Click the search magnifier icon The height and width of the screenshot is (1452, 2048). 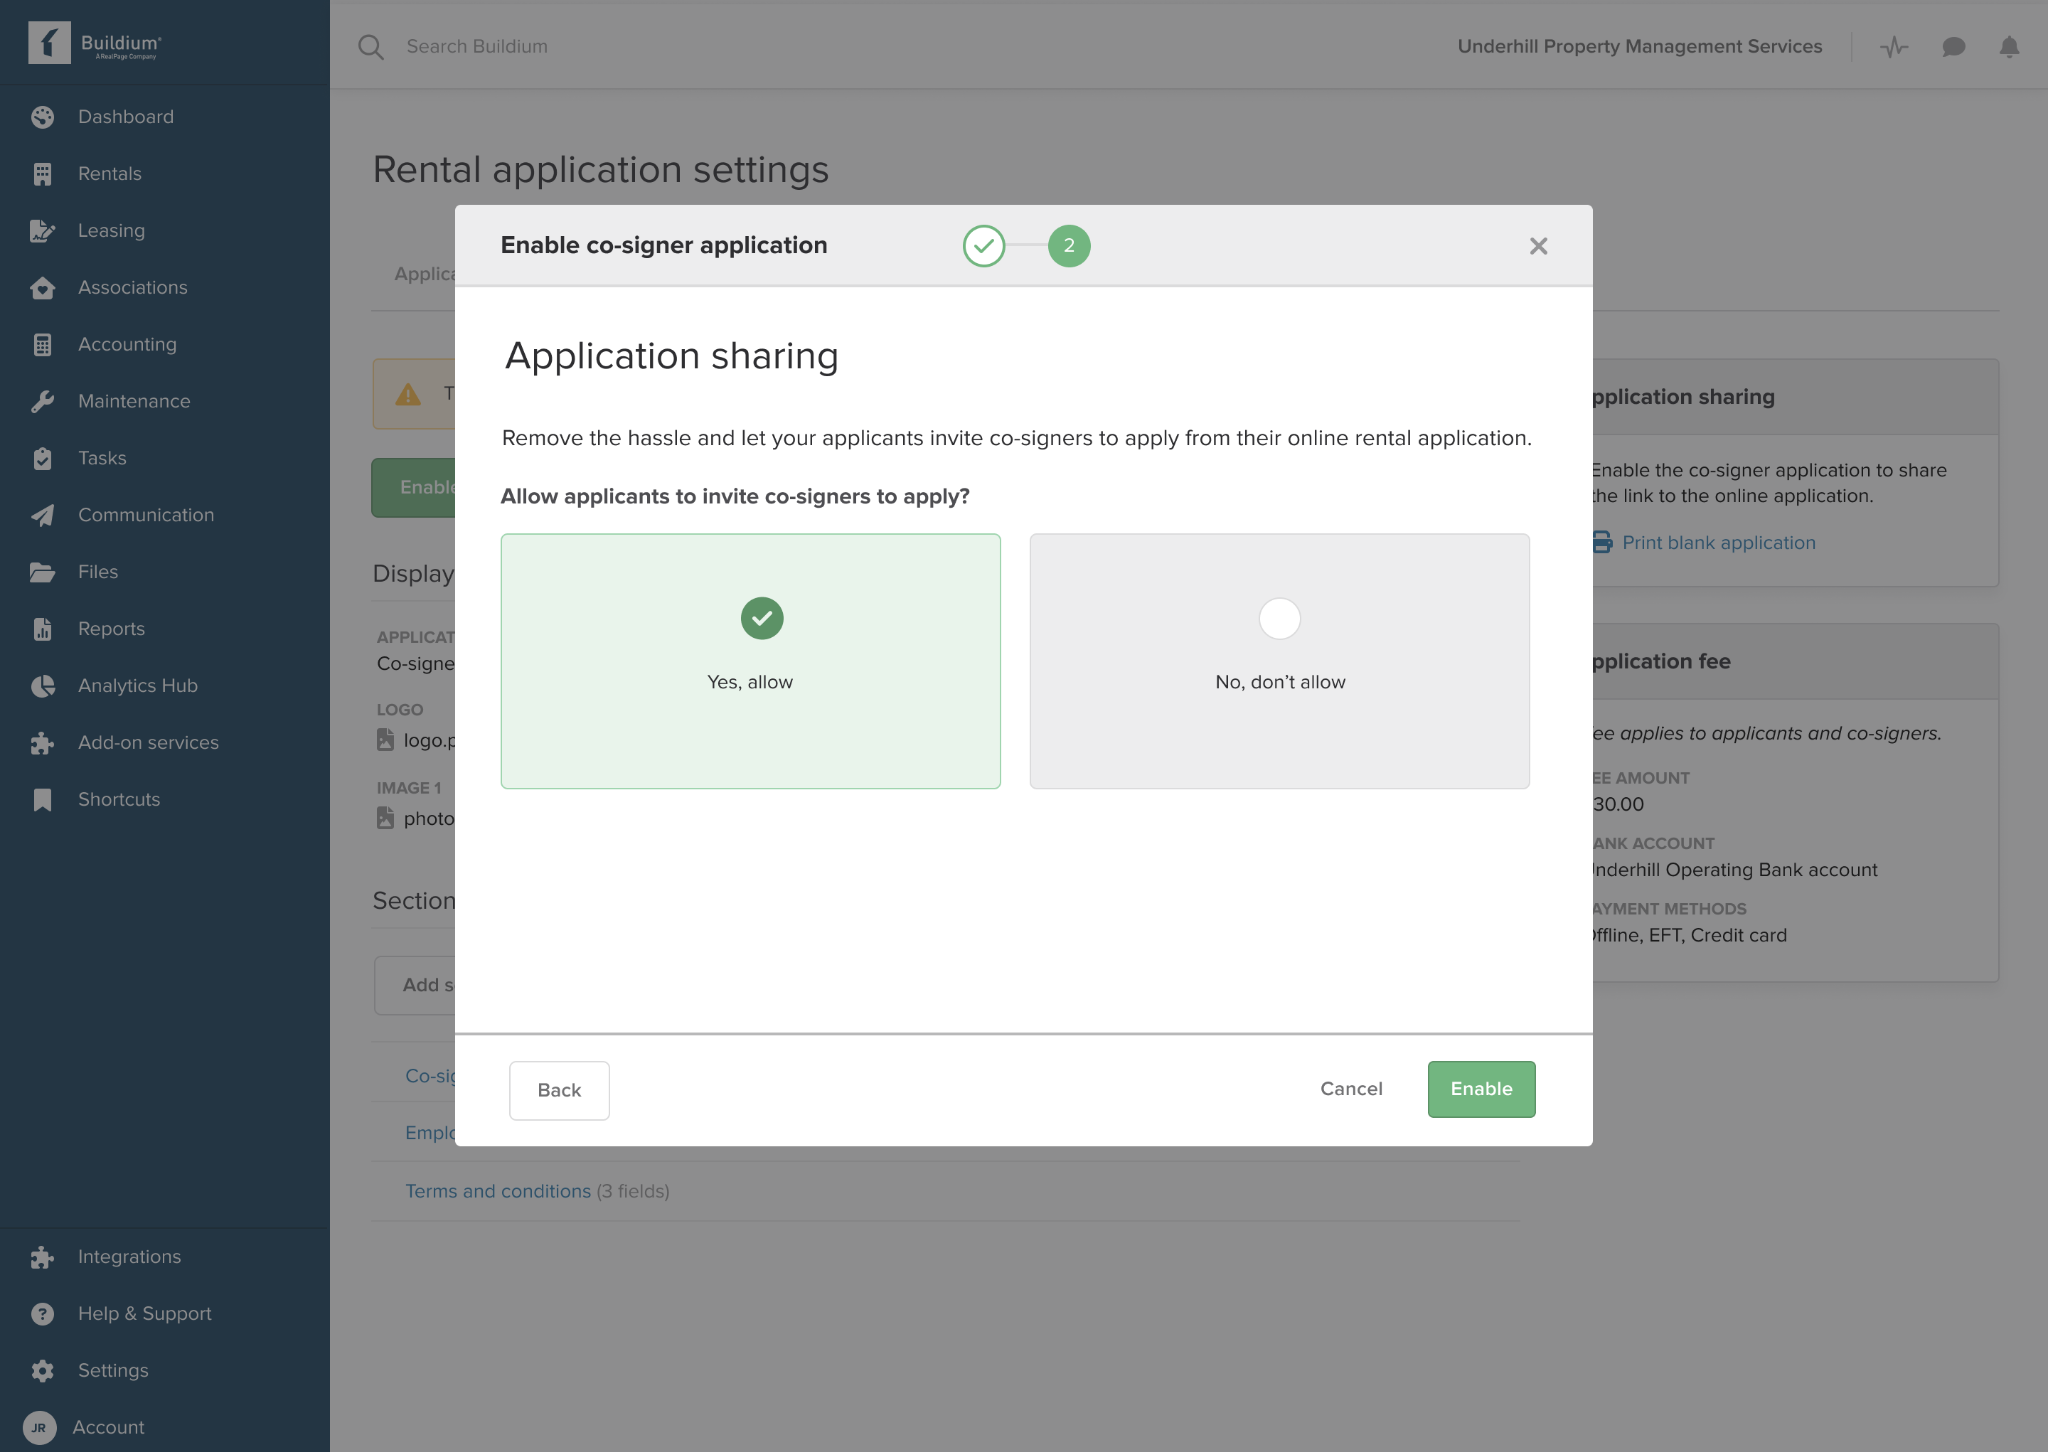(x=371, y=46)
